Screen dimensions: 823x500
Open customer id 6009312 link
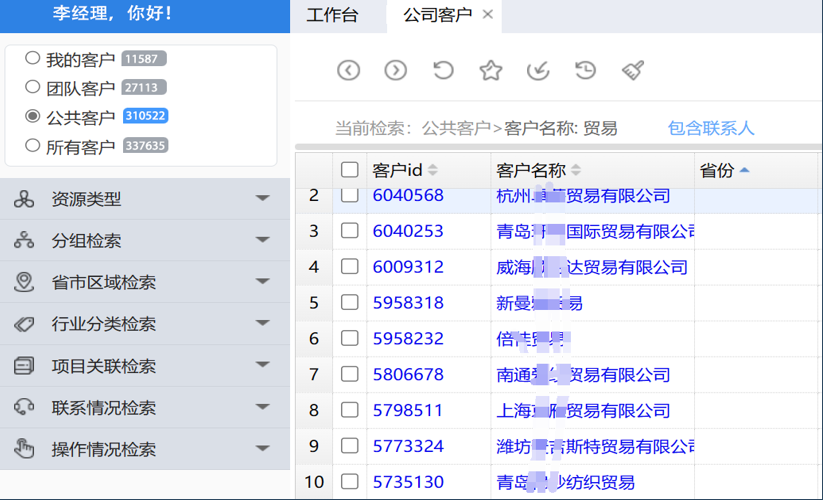click(x=408, y=267)
